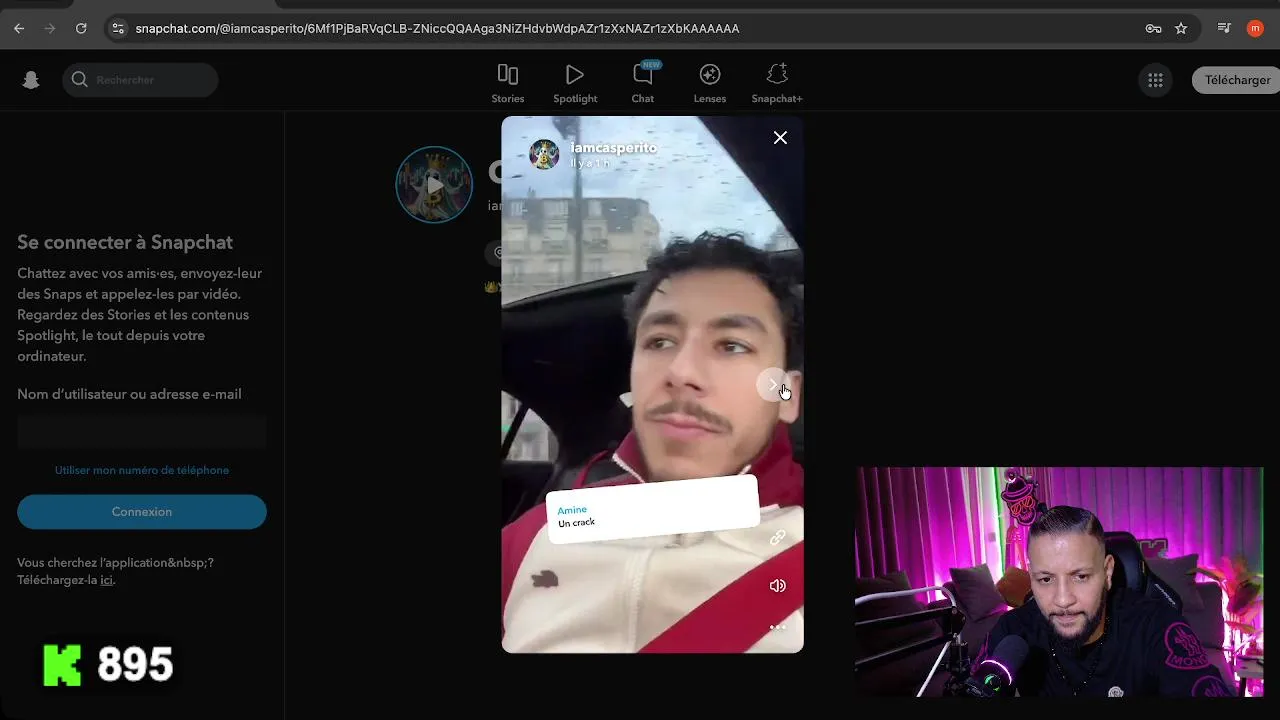
Task: Click the Amine reply sticker
Action: pyautogui.click(x=652, y=509)
